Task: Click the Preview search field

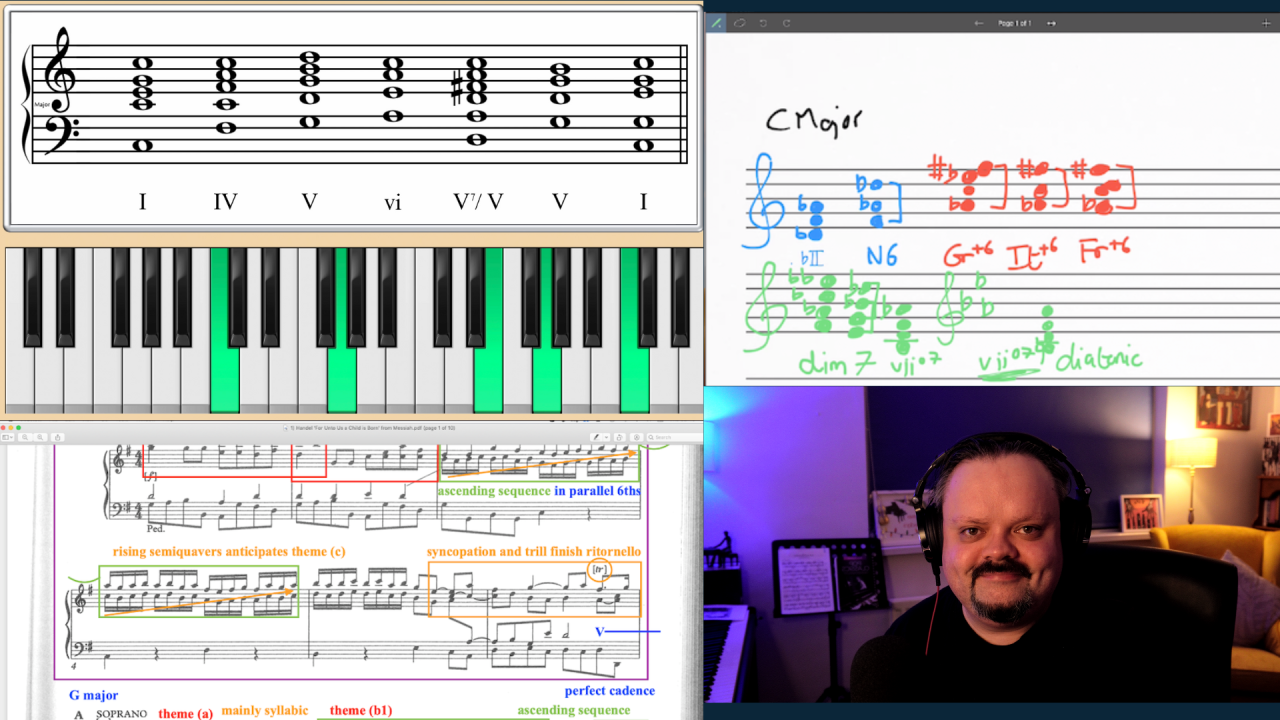Action: tap(673, 437)
